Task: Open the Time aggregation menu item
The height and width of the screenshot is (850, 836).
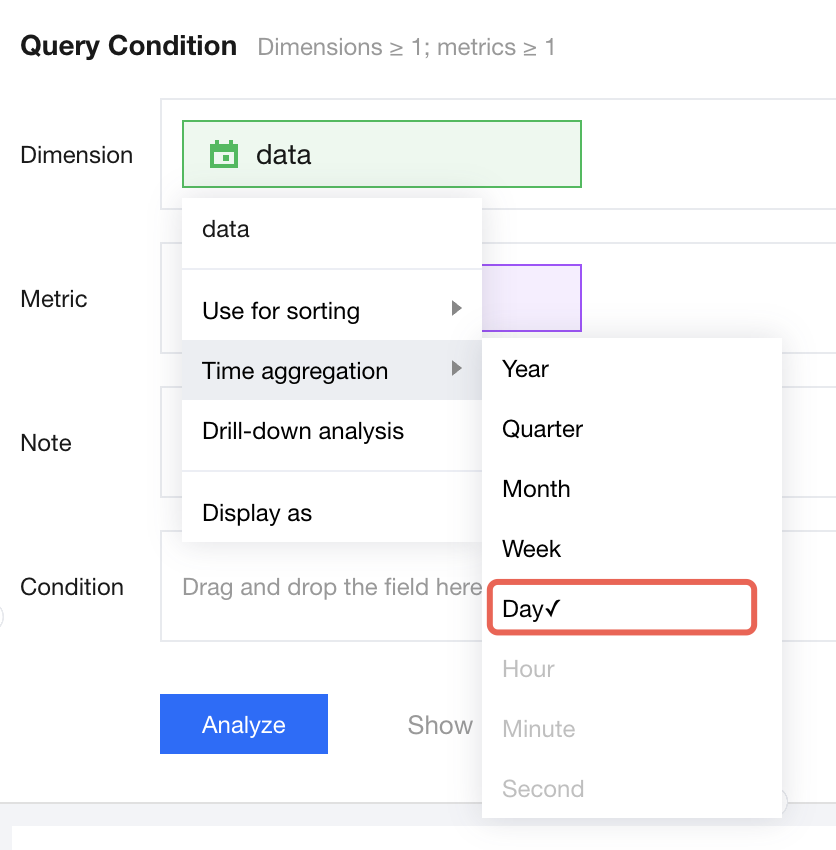Action: pyautogui.click(x=295, y=371)
